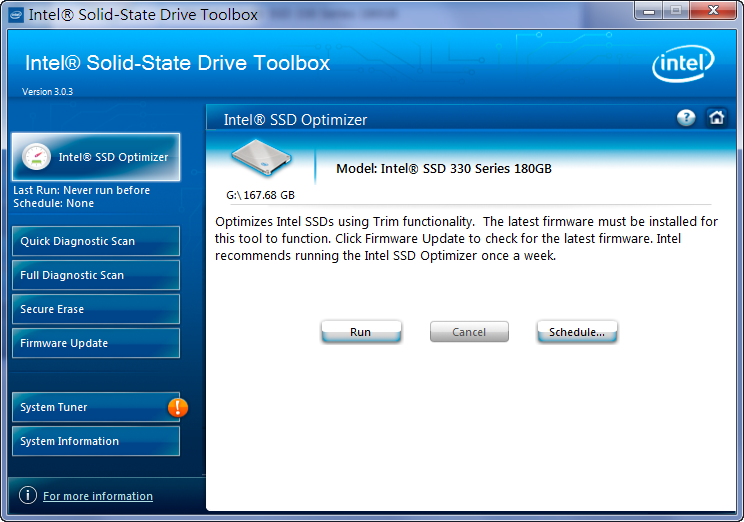Click the title bar application icon
Viewport: 744px width, 522px height.
tap(16, 15)
